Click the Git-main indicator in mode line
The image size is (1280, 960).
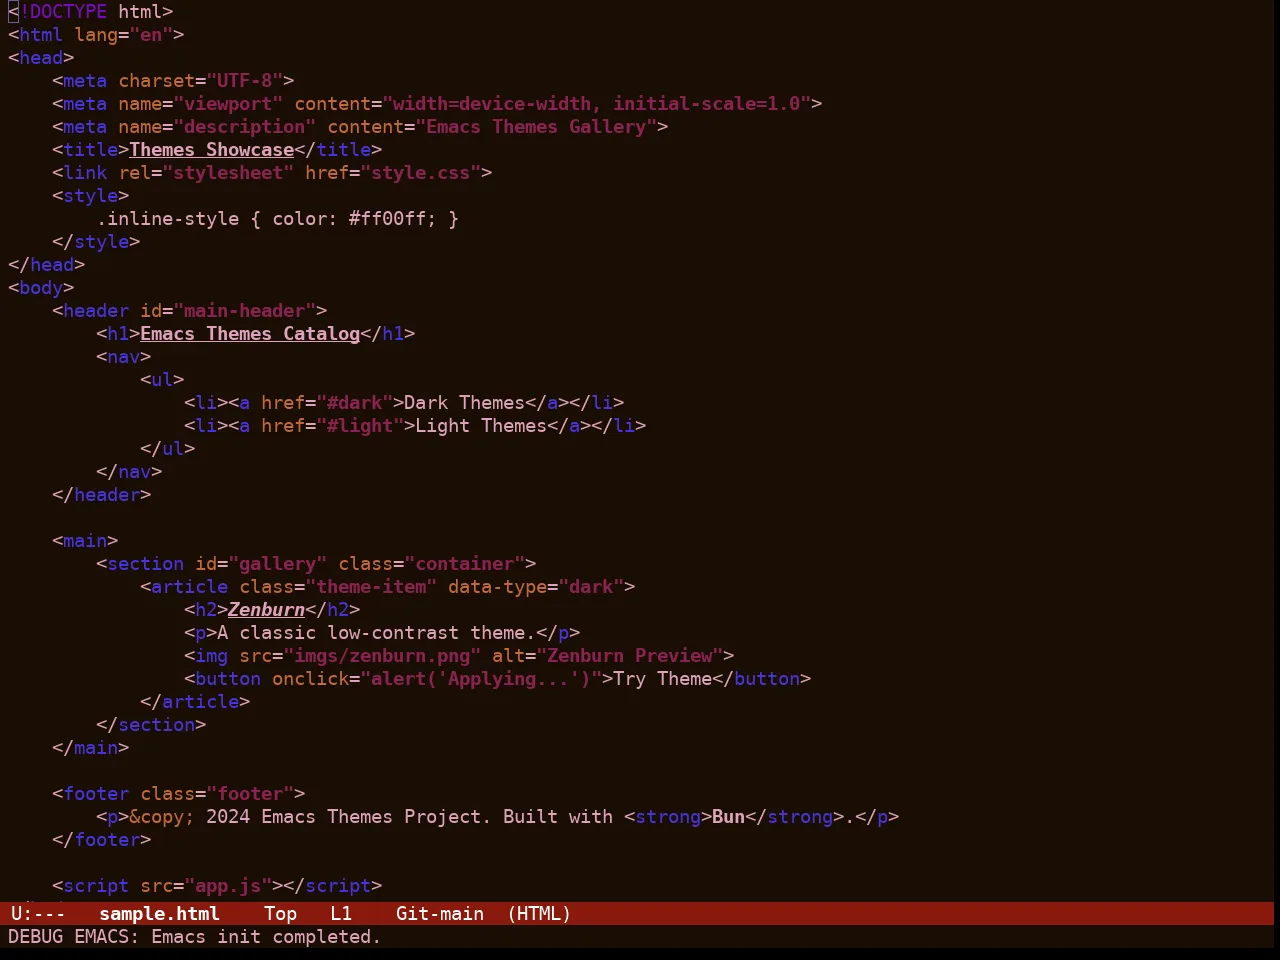440,913
